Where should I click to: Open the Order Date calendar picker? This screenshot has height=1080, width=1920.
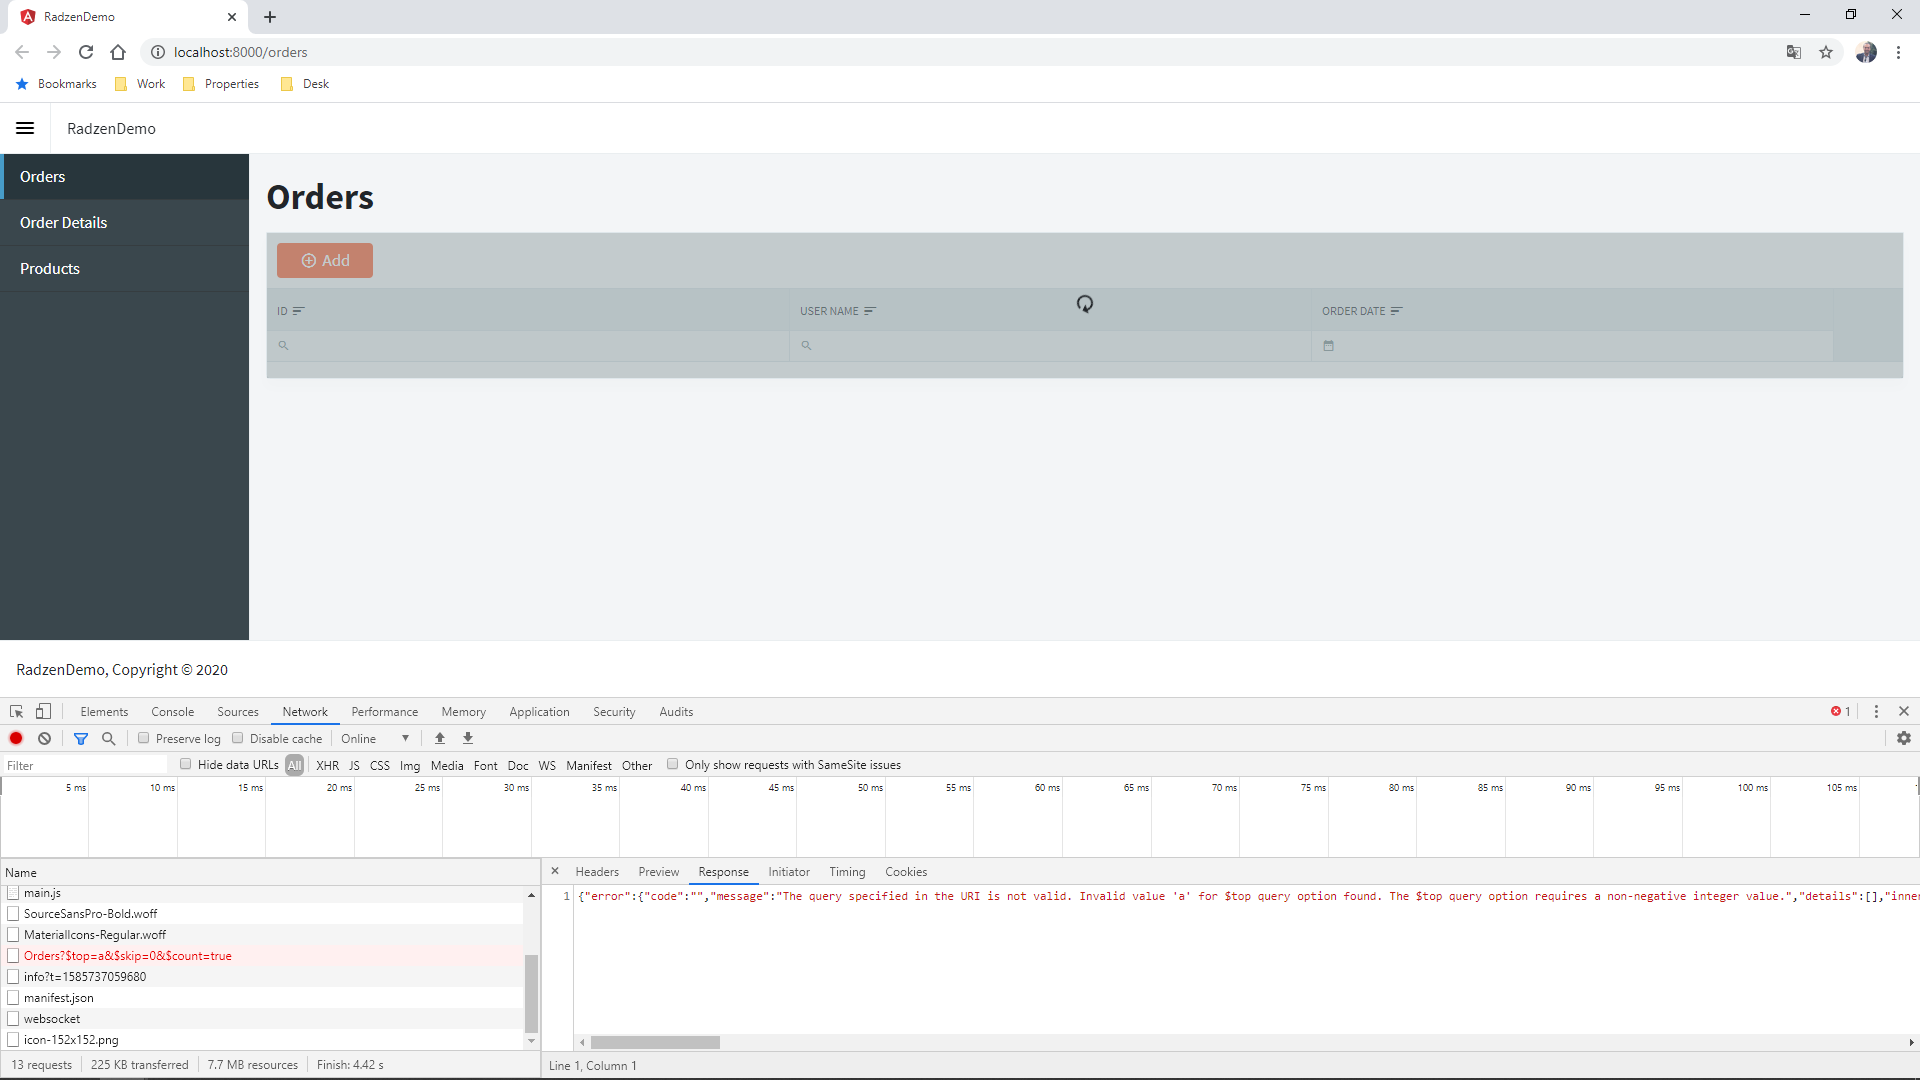(1329, 346)
